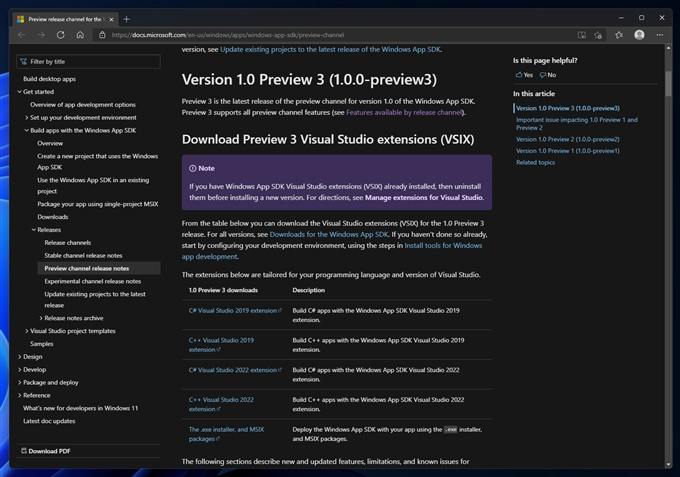
Task: Expand the Reference section
Action: (20, 395)
